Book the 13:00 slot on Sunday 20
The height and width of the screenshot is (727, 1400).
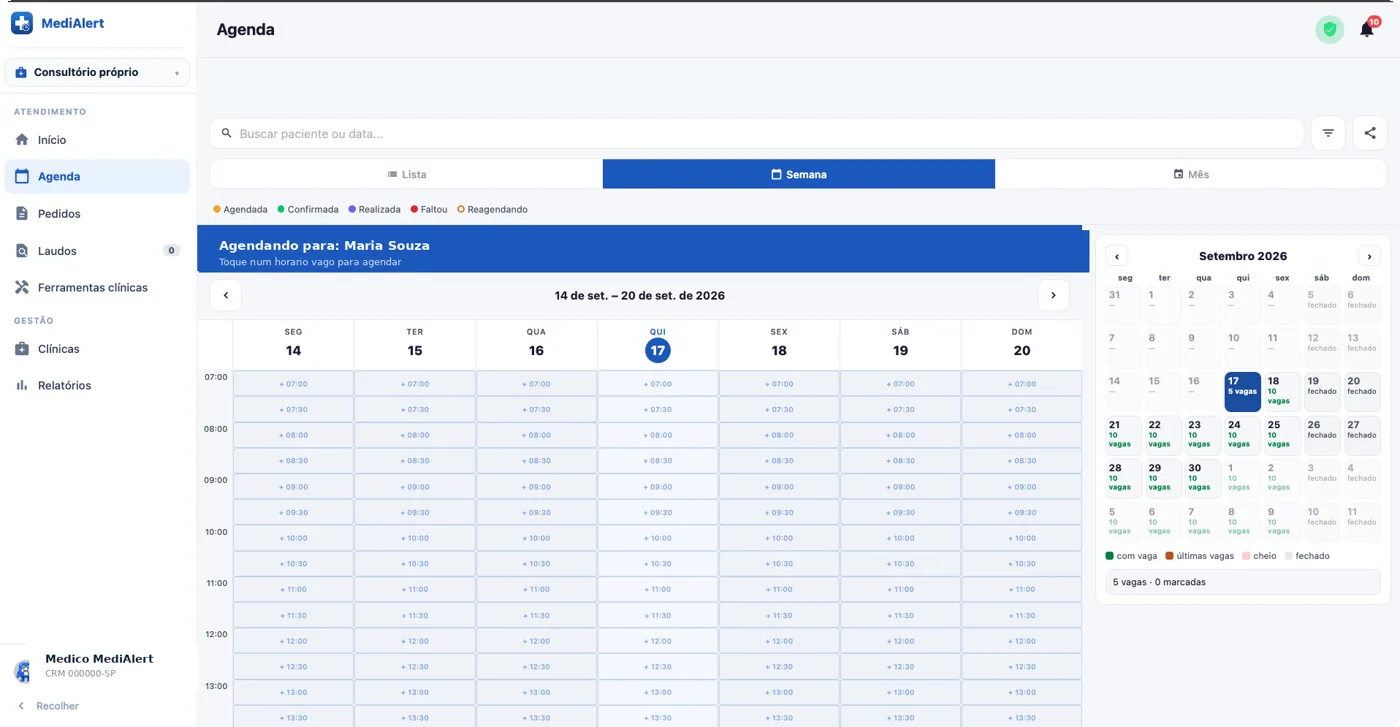click(1022, 693)
